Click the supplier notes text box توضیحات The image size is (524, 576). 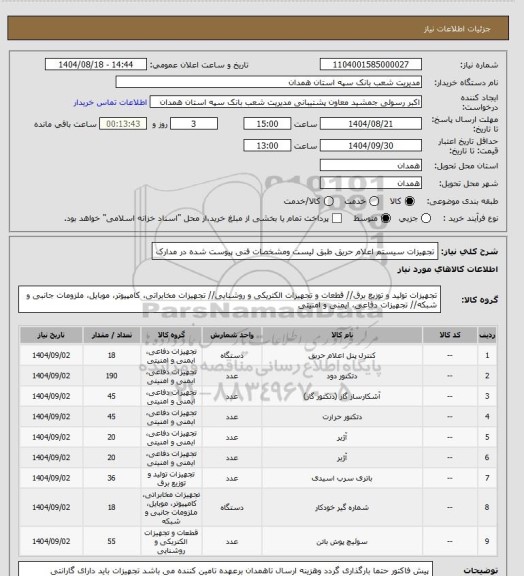pyautogui.click(x=226, y=569)
